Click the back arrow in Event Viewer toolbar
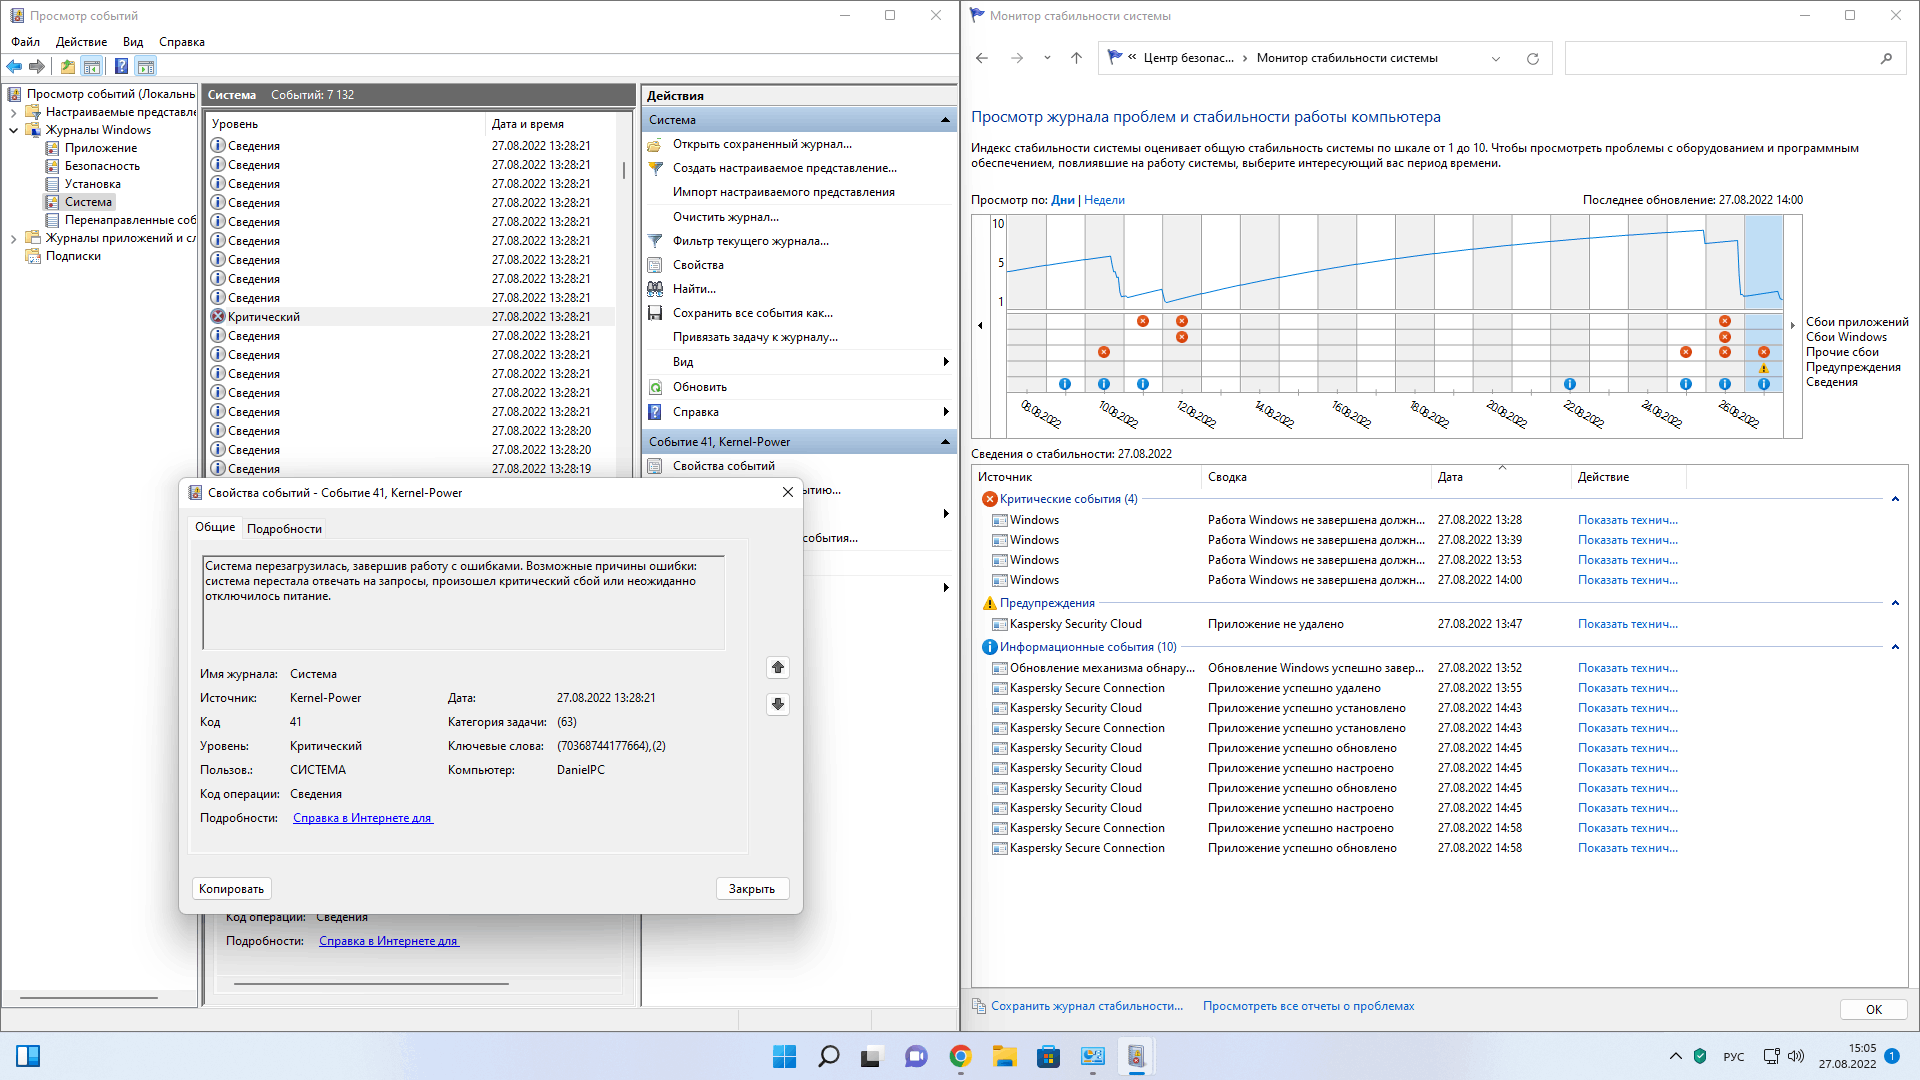The width and height of the screenshot is (1920, 1080). (x=14, y=66)
